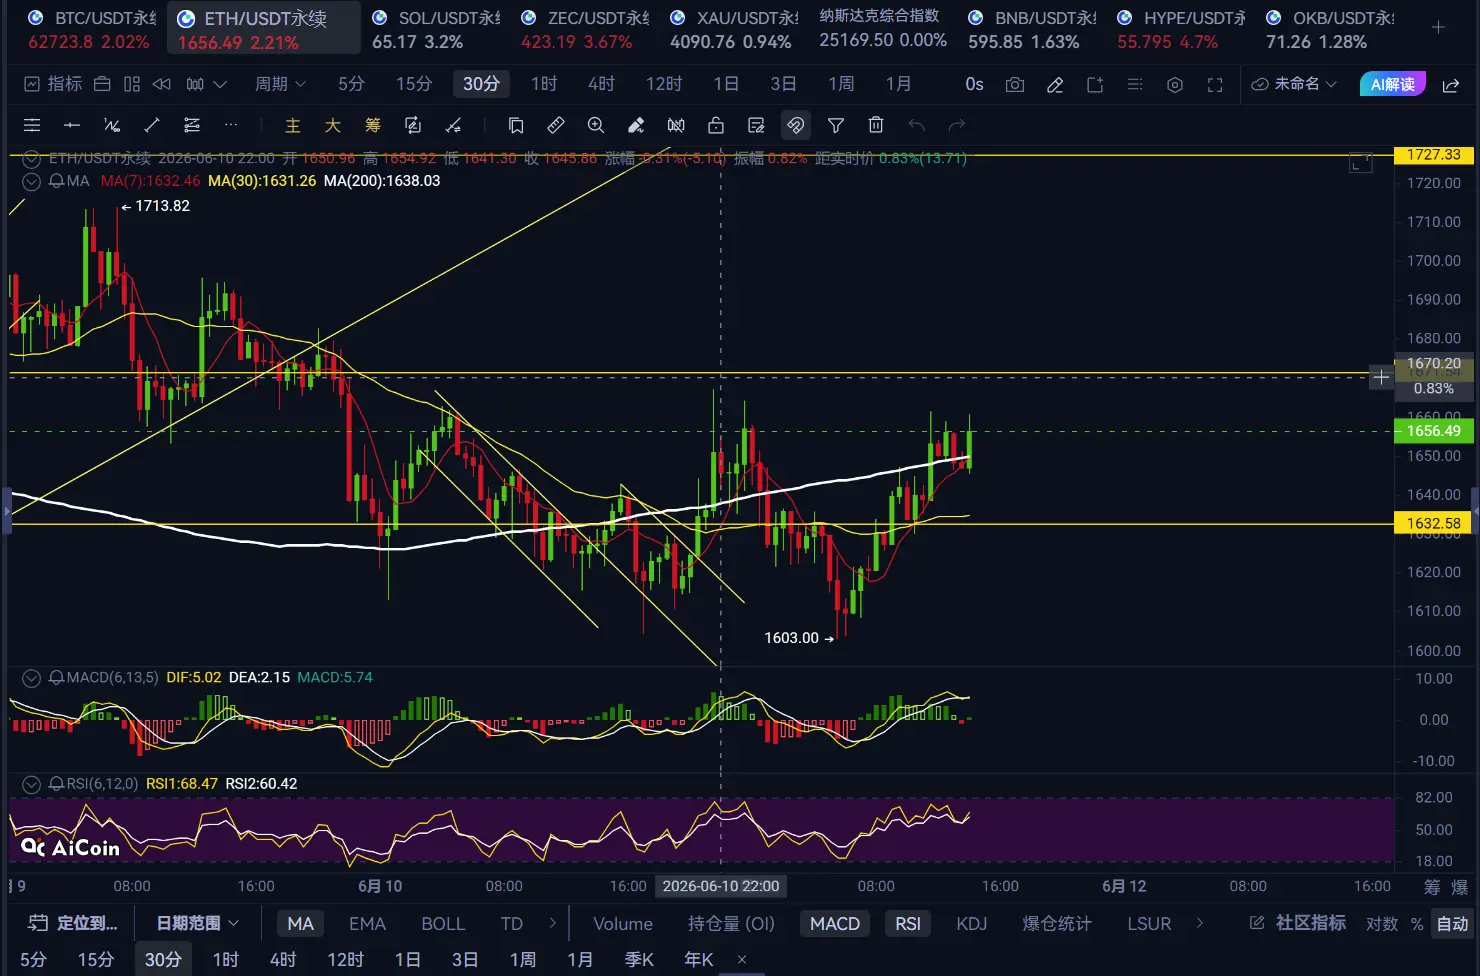Toggle 自动 auto scale

[x=1453, y=923]
